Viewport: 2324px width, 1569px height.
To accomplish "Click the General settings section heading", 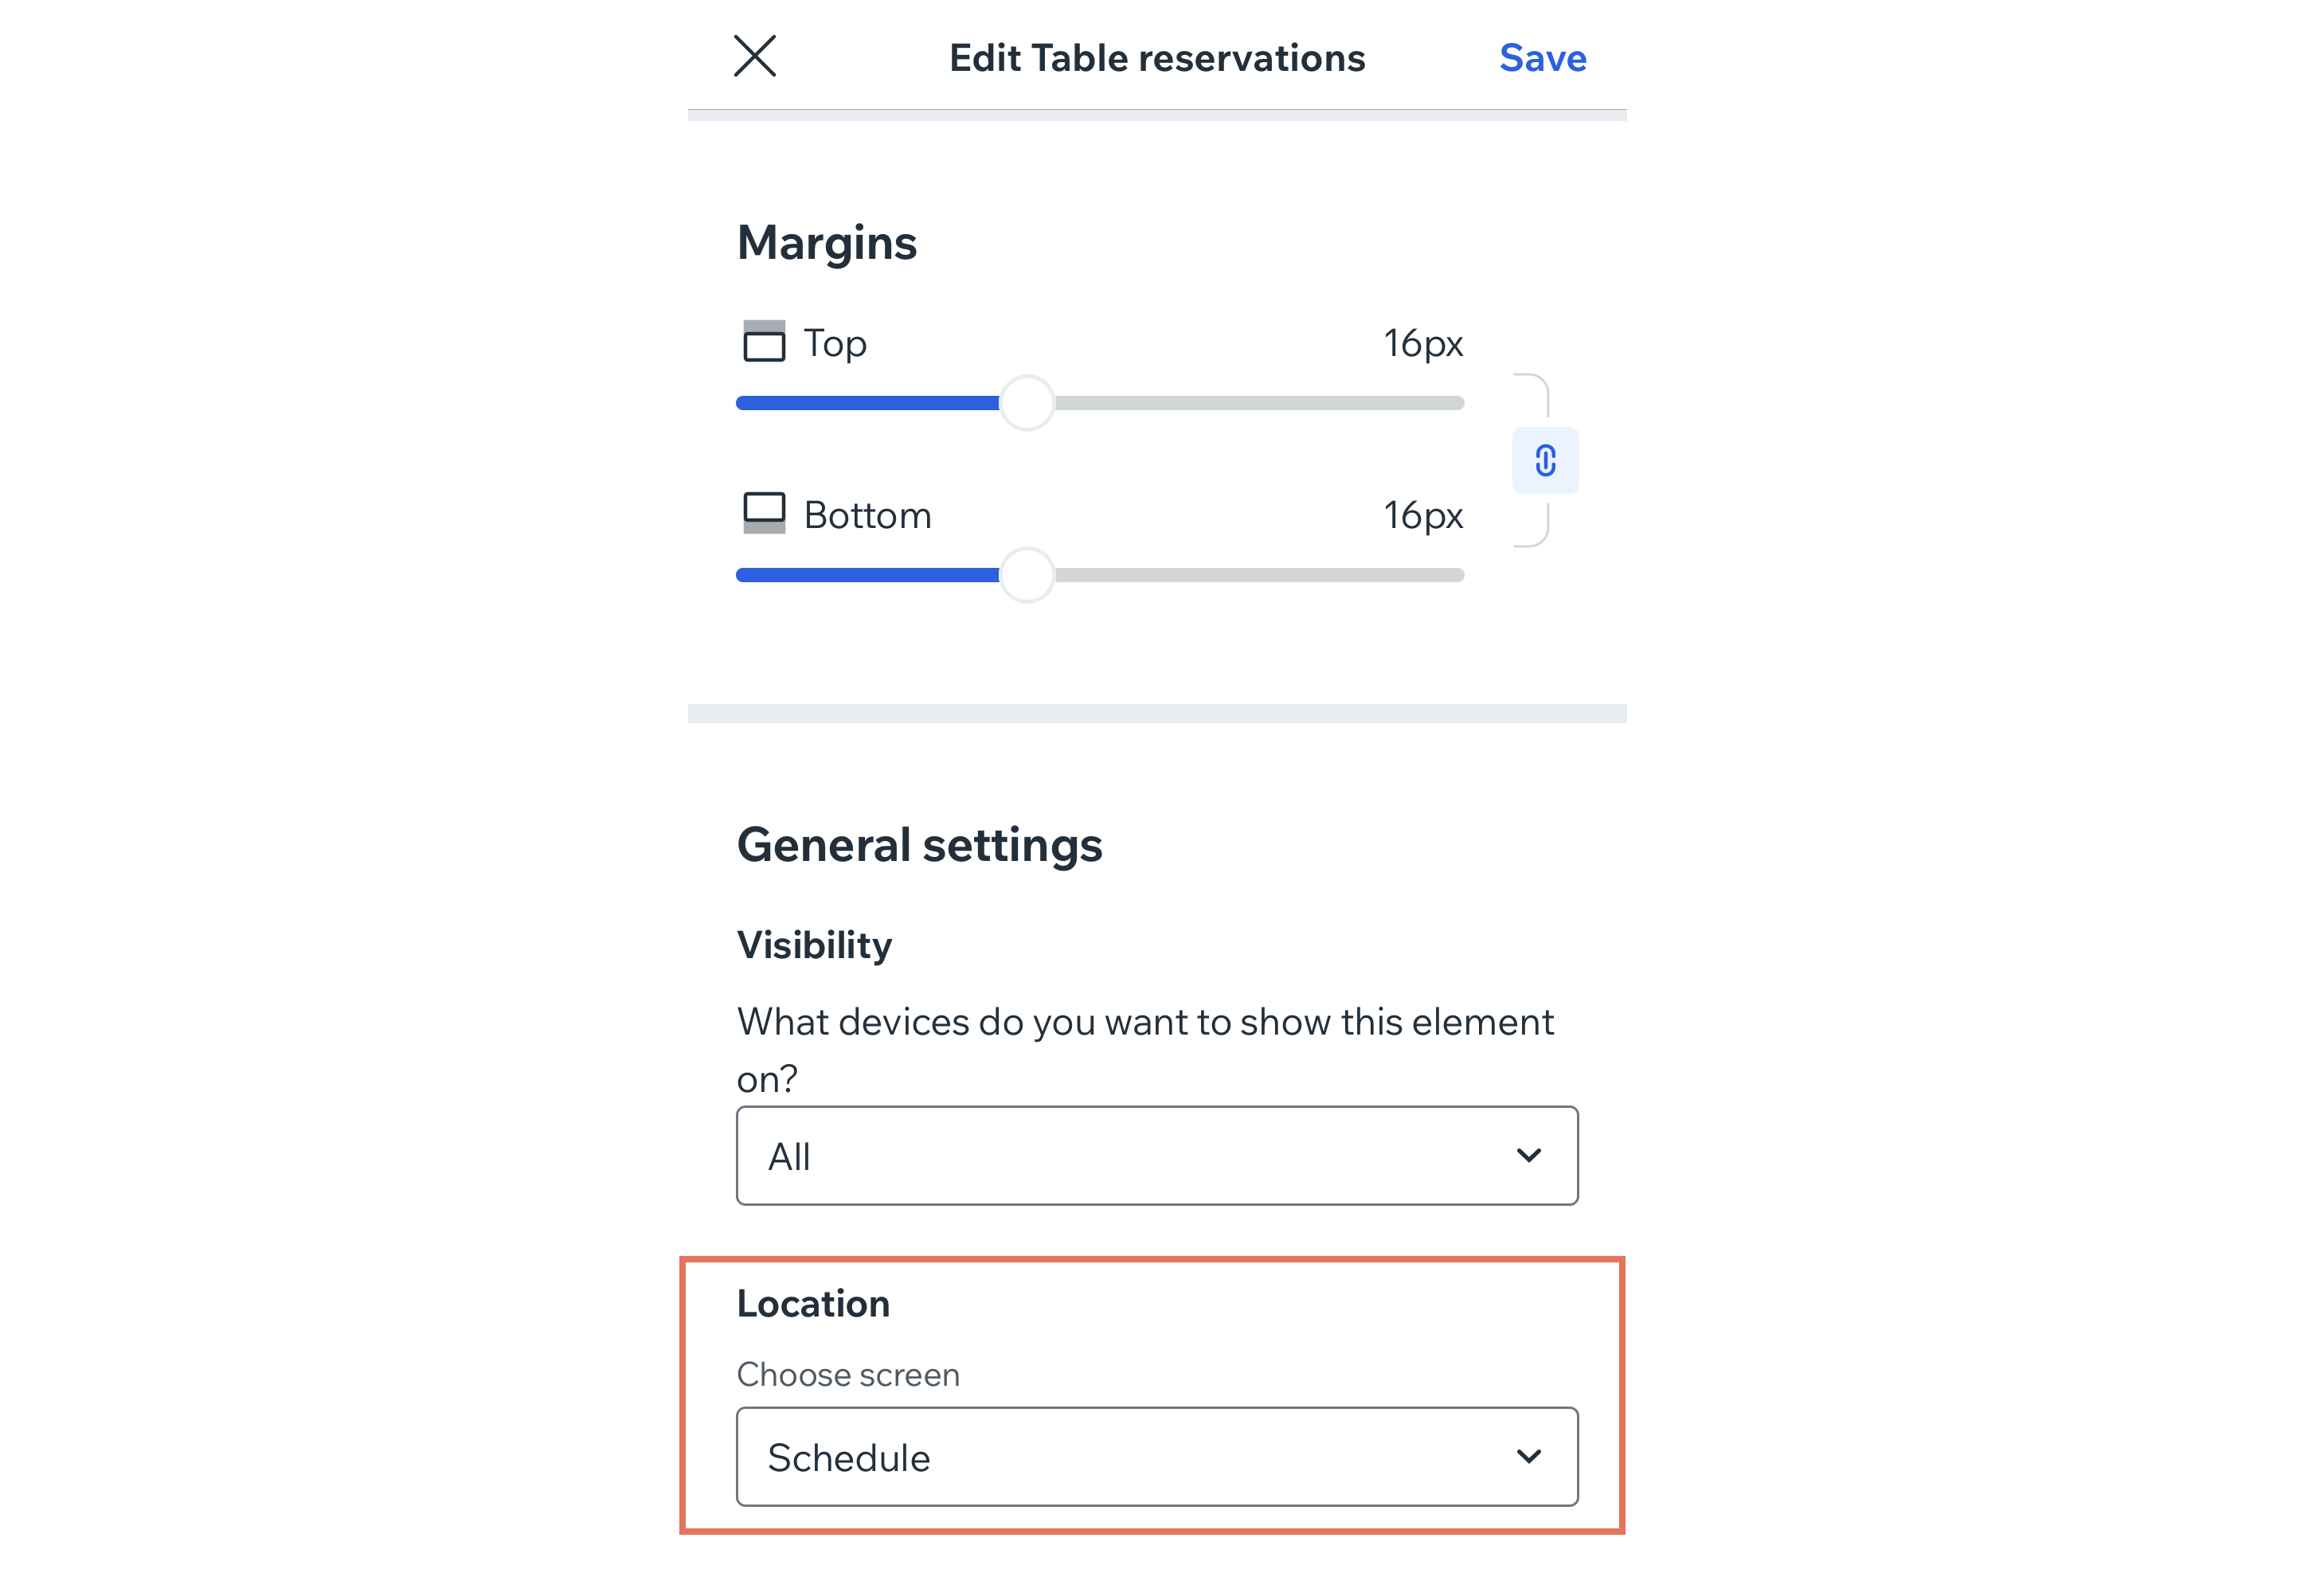I will point(919,845).
